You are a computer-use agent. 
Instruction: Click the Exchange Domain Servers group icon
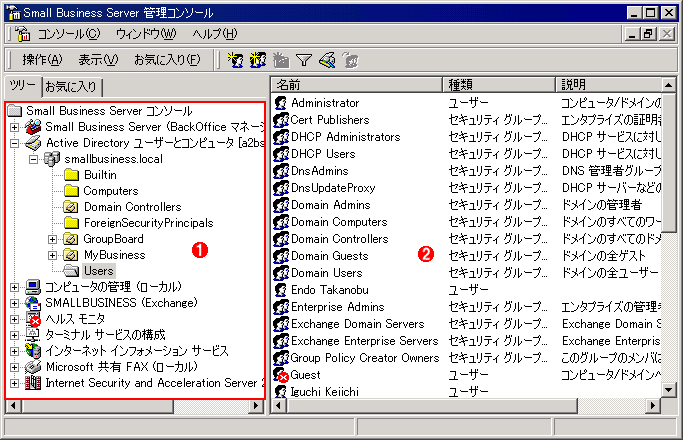[x=281, y=324]
